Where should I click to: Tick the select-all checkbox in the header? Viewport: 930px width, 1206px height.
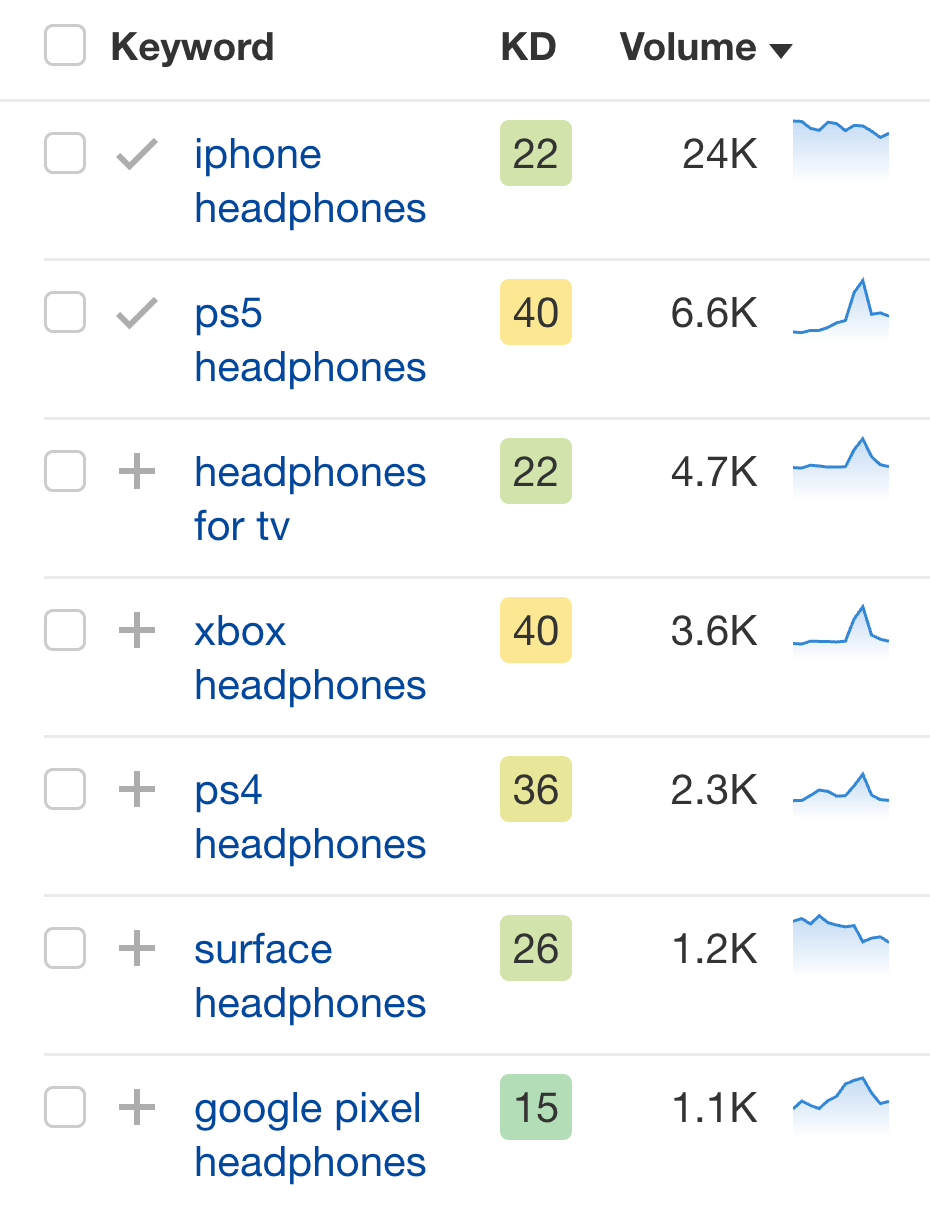[x=64, y=46]
